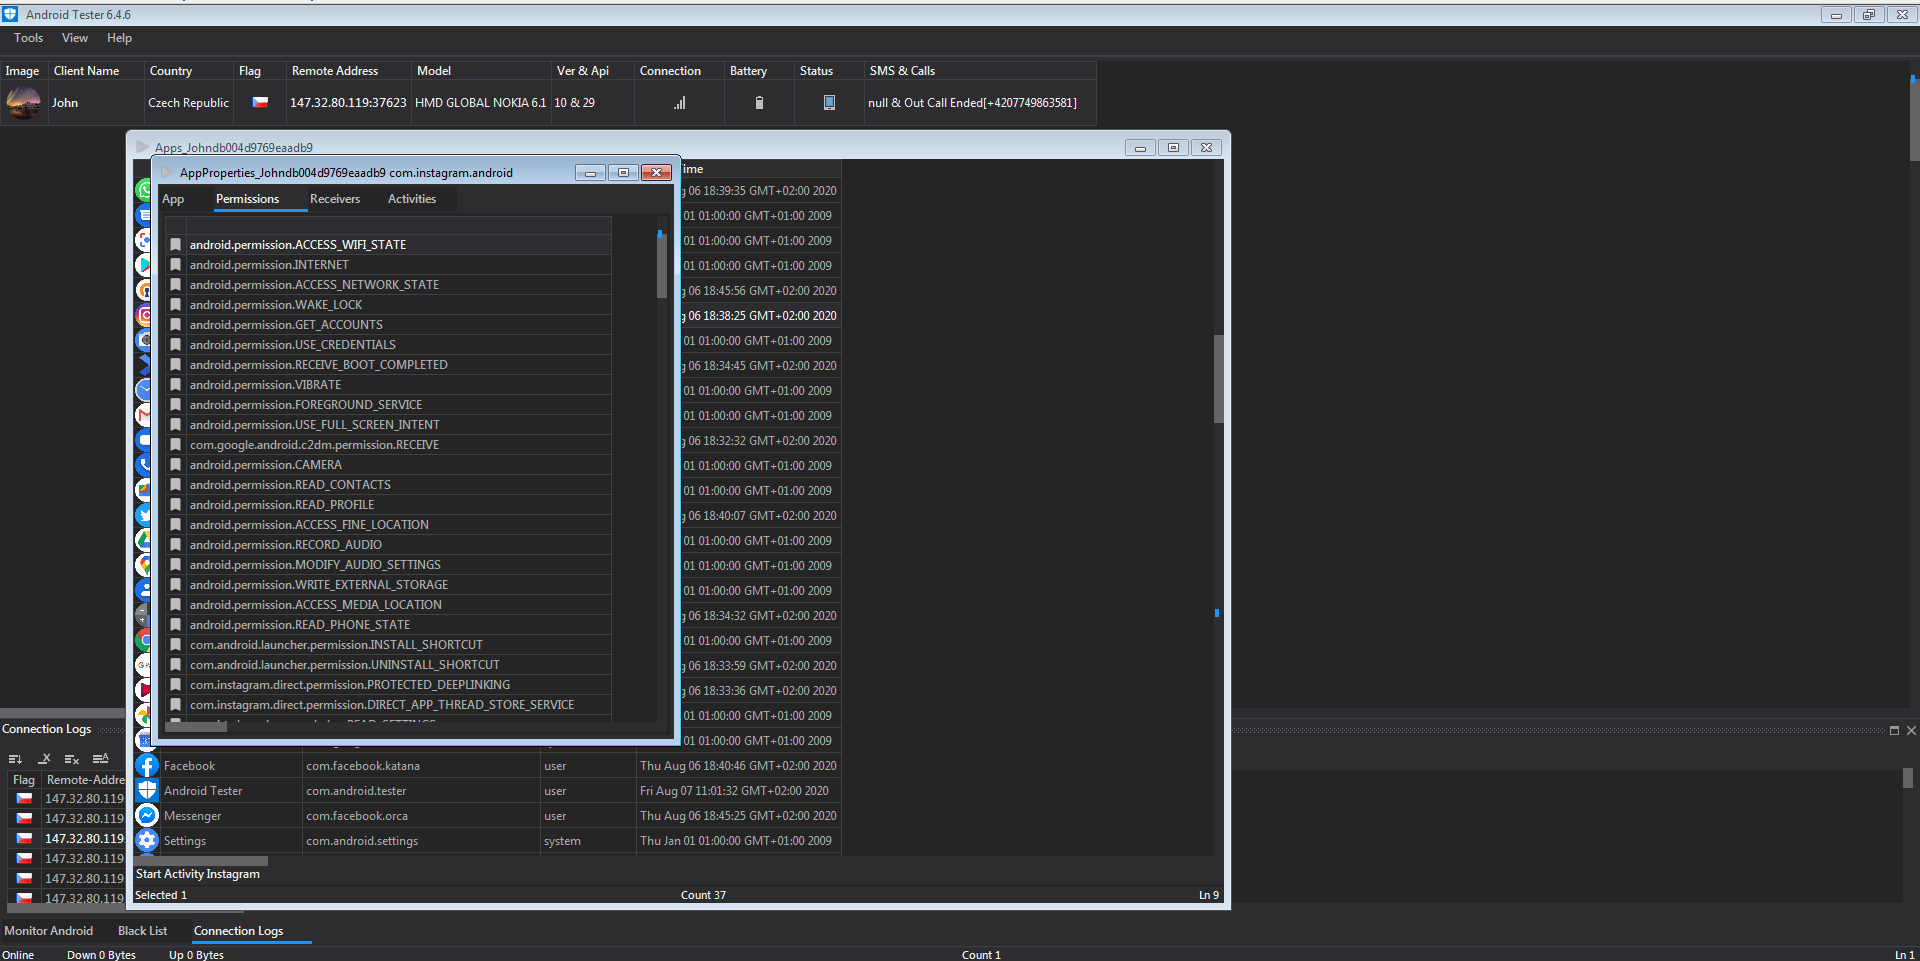Click the battery icon in John's row

759,103
